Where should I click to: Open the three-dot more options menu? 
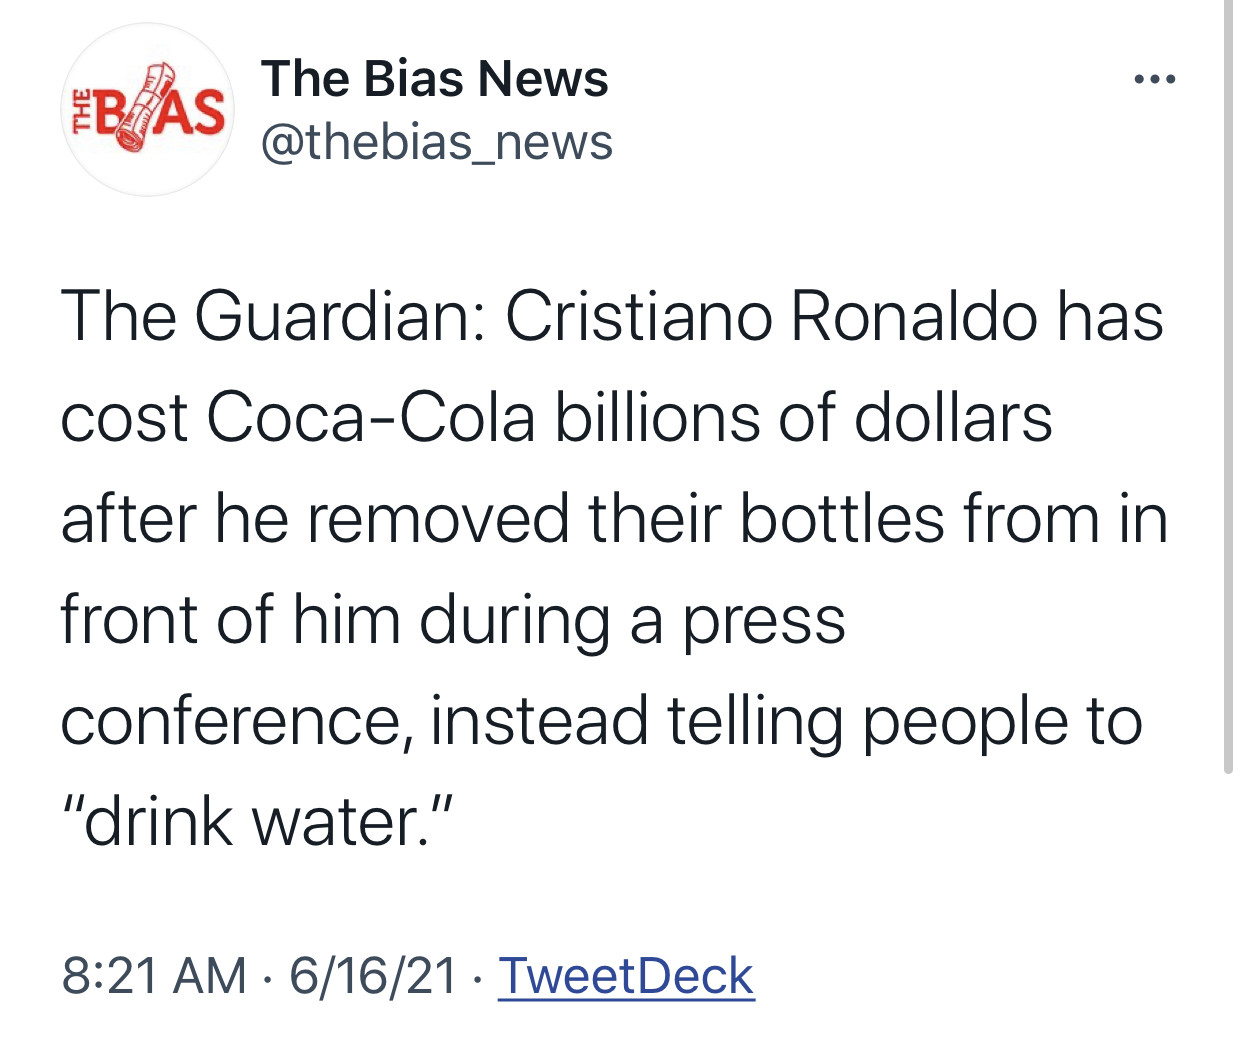(1154, 79)
